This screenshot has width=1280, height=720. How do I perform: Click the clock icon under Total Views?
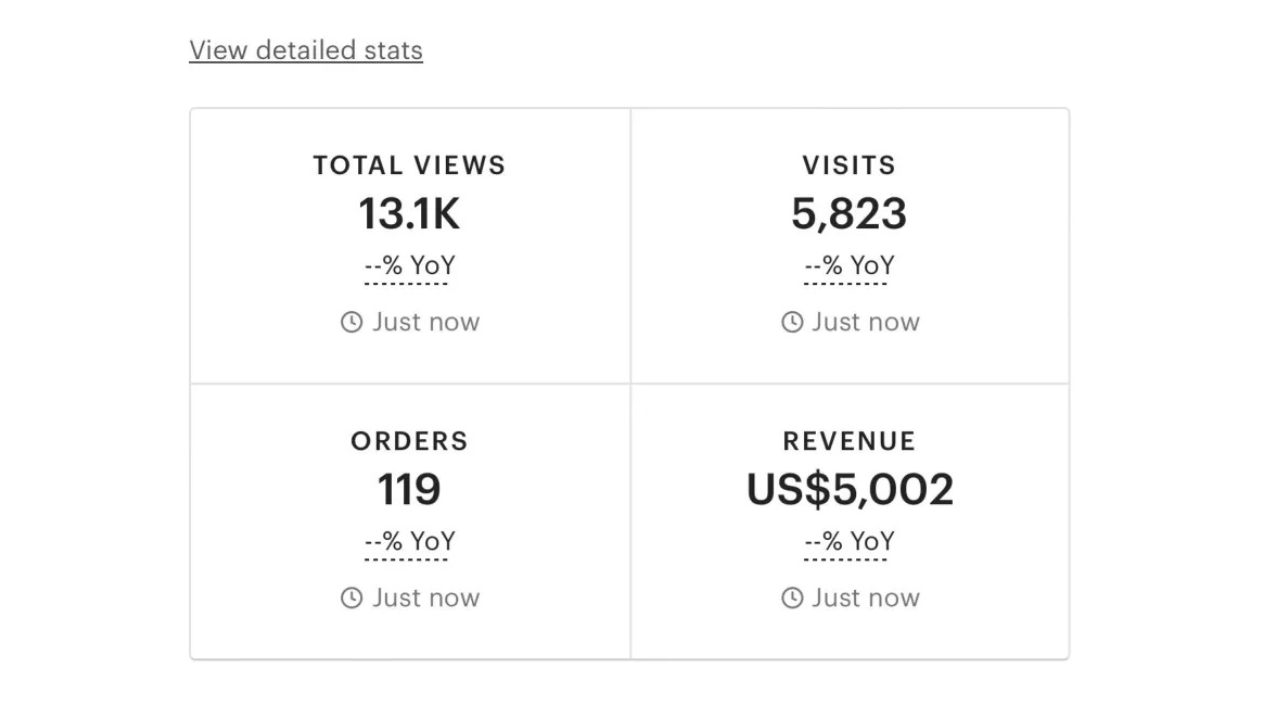[x=351, y=322]
